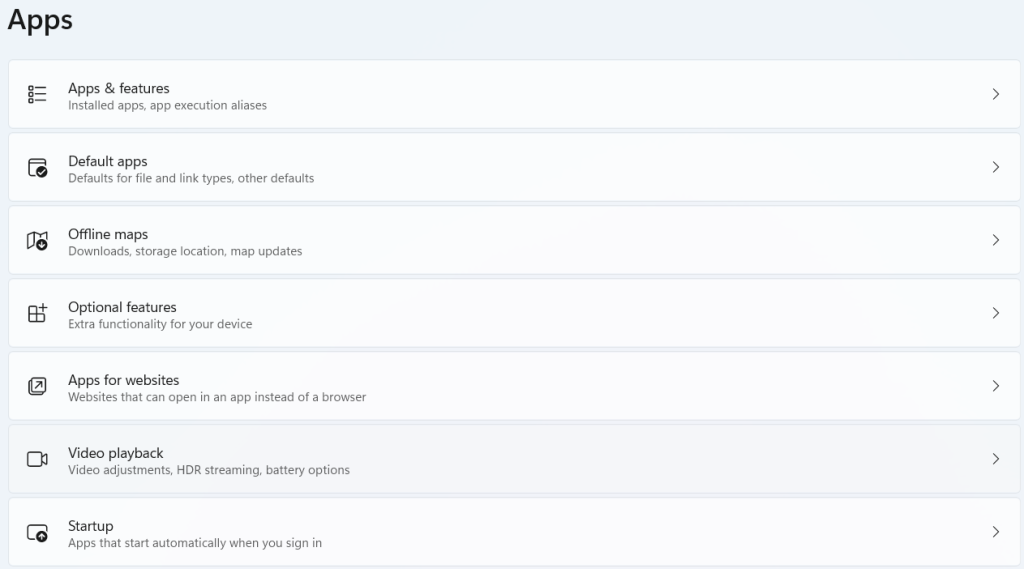Click the Apps for websites icon

37,386
